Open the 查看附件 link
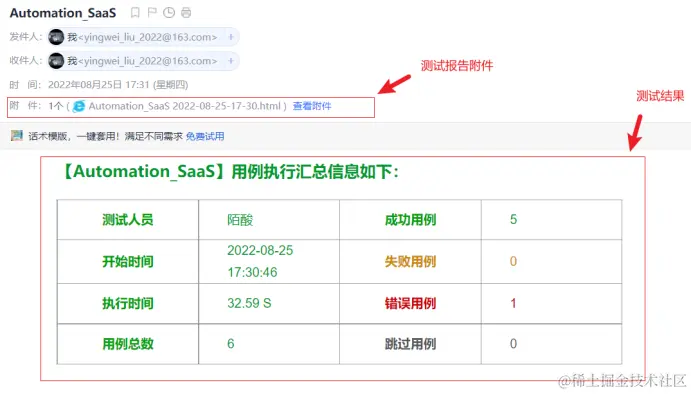 pyautogui.click(x=312, y=106)
